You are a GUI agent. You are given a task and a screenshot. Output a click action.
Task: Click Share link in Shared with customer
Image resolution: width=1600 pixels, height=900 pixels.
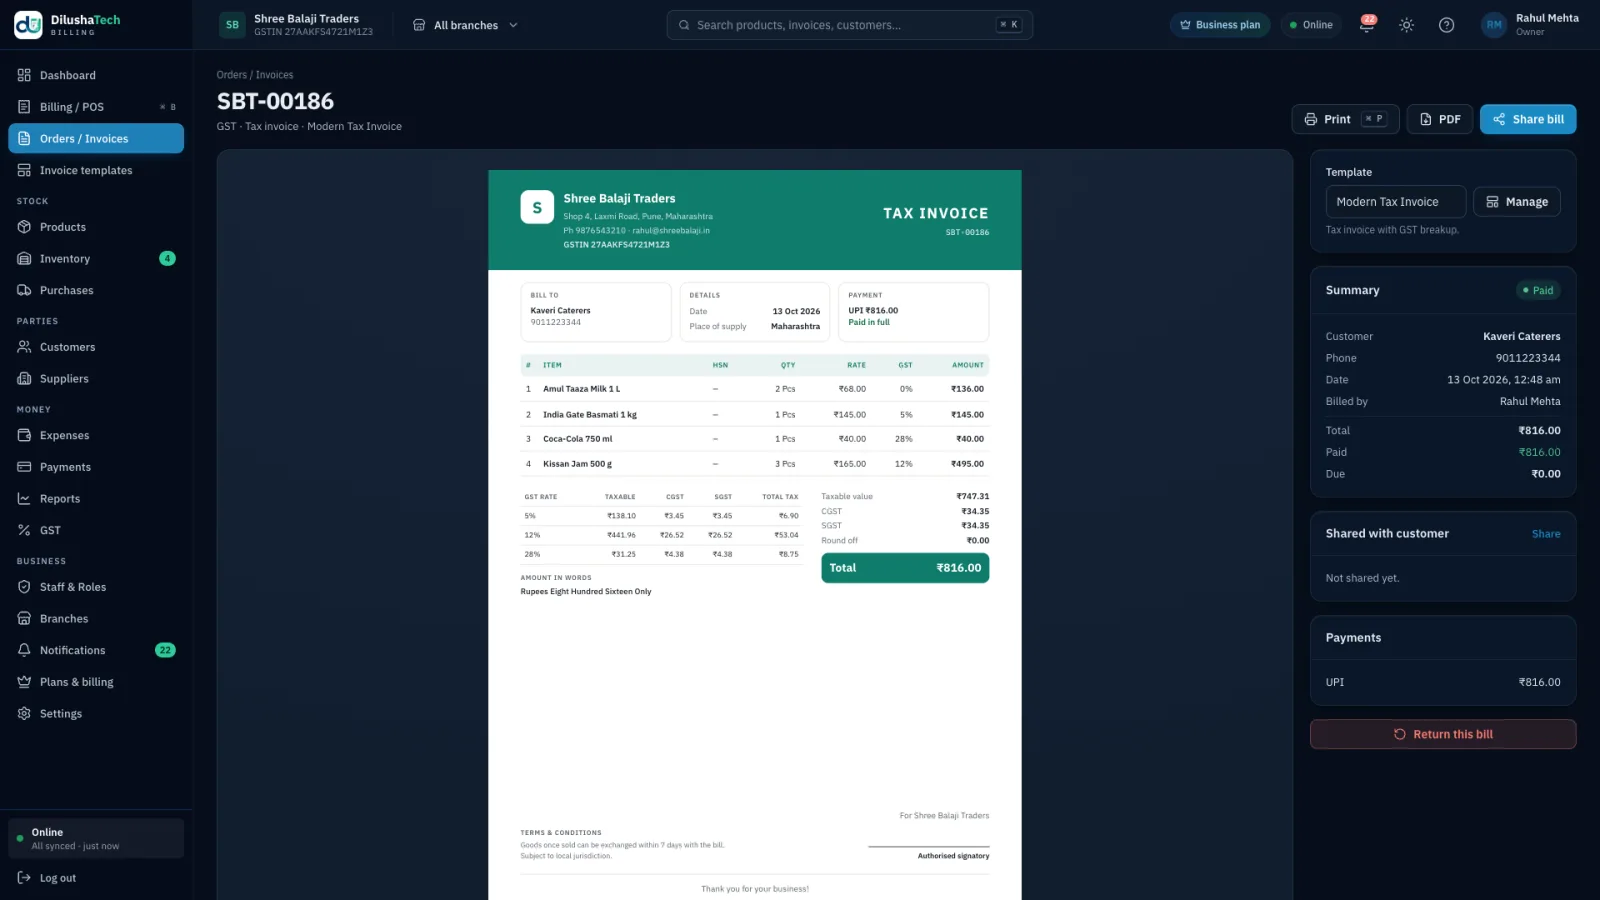(1546, 534)
